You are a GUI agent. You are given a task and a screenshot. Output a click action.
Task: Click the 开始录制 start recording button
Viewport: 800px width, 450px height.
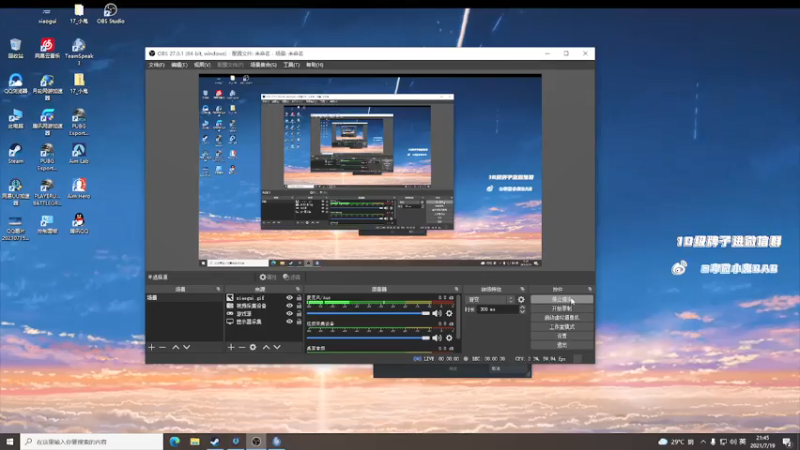pyautogui.click(x=561, y=308)
